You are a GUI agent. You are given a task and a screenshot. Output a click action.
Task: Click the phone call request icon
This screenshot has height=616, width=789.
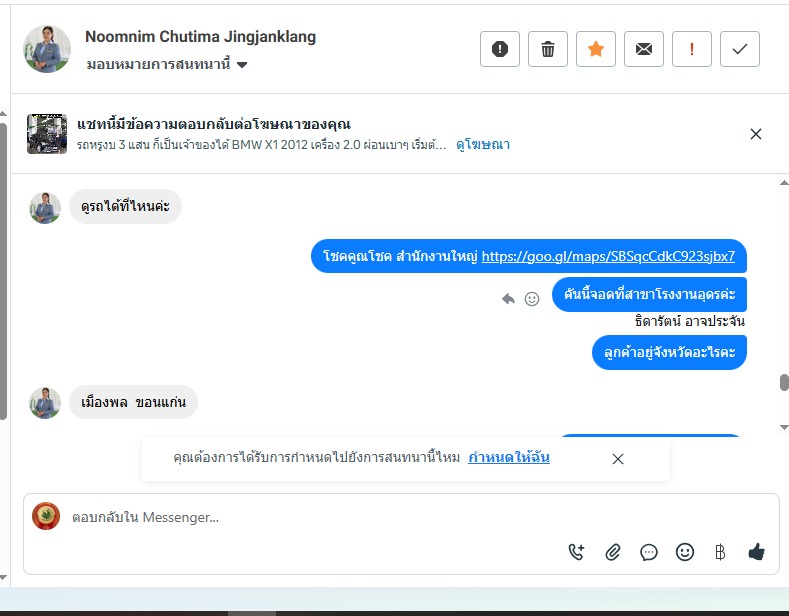(x=576, y=552)
